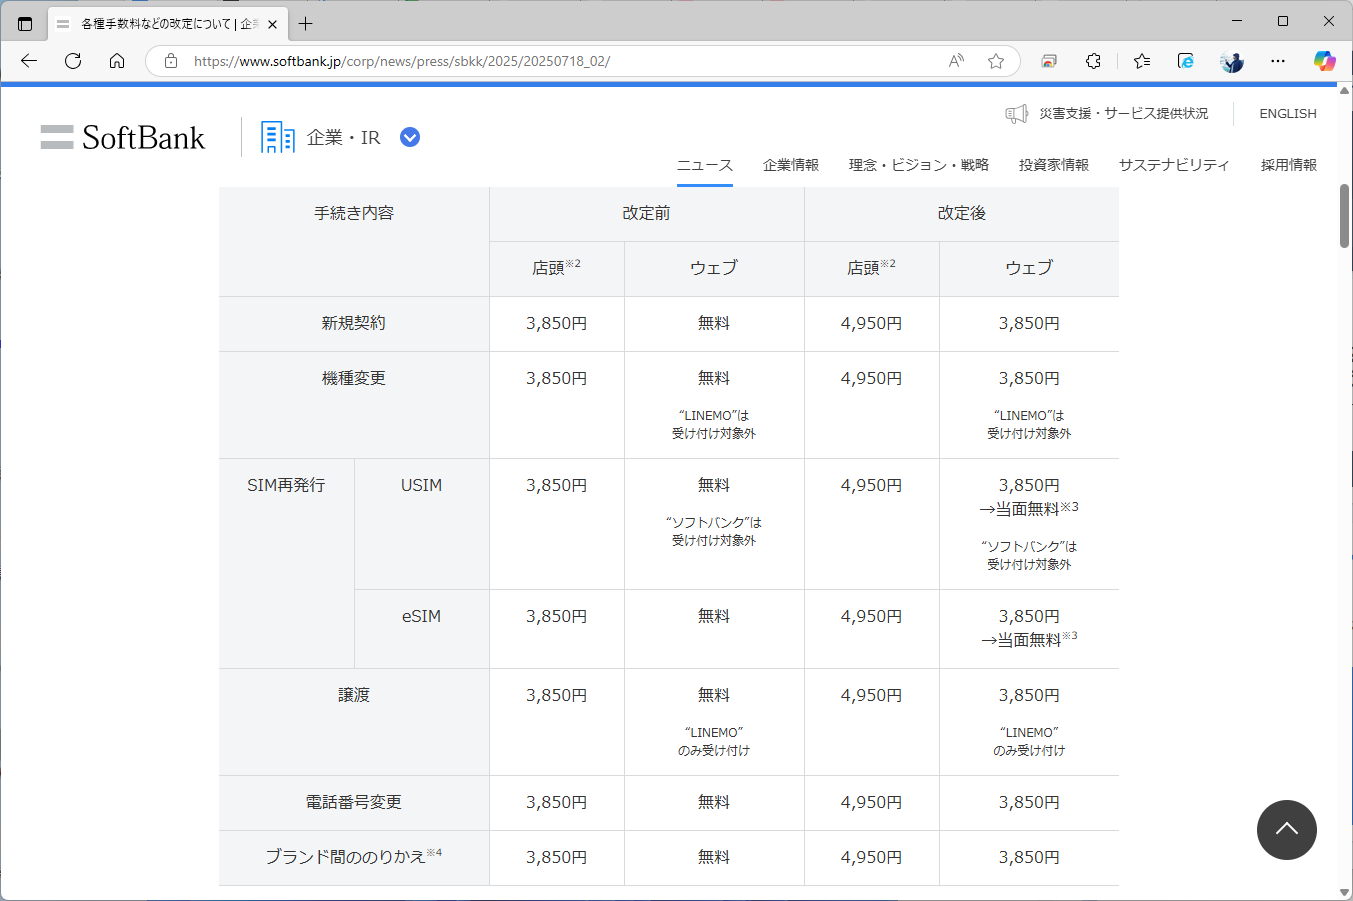Open the Copilot sidebar
Viewport: 1353px width, 901px height.
coord(1325,61)
